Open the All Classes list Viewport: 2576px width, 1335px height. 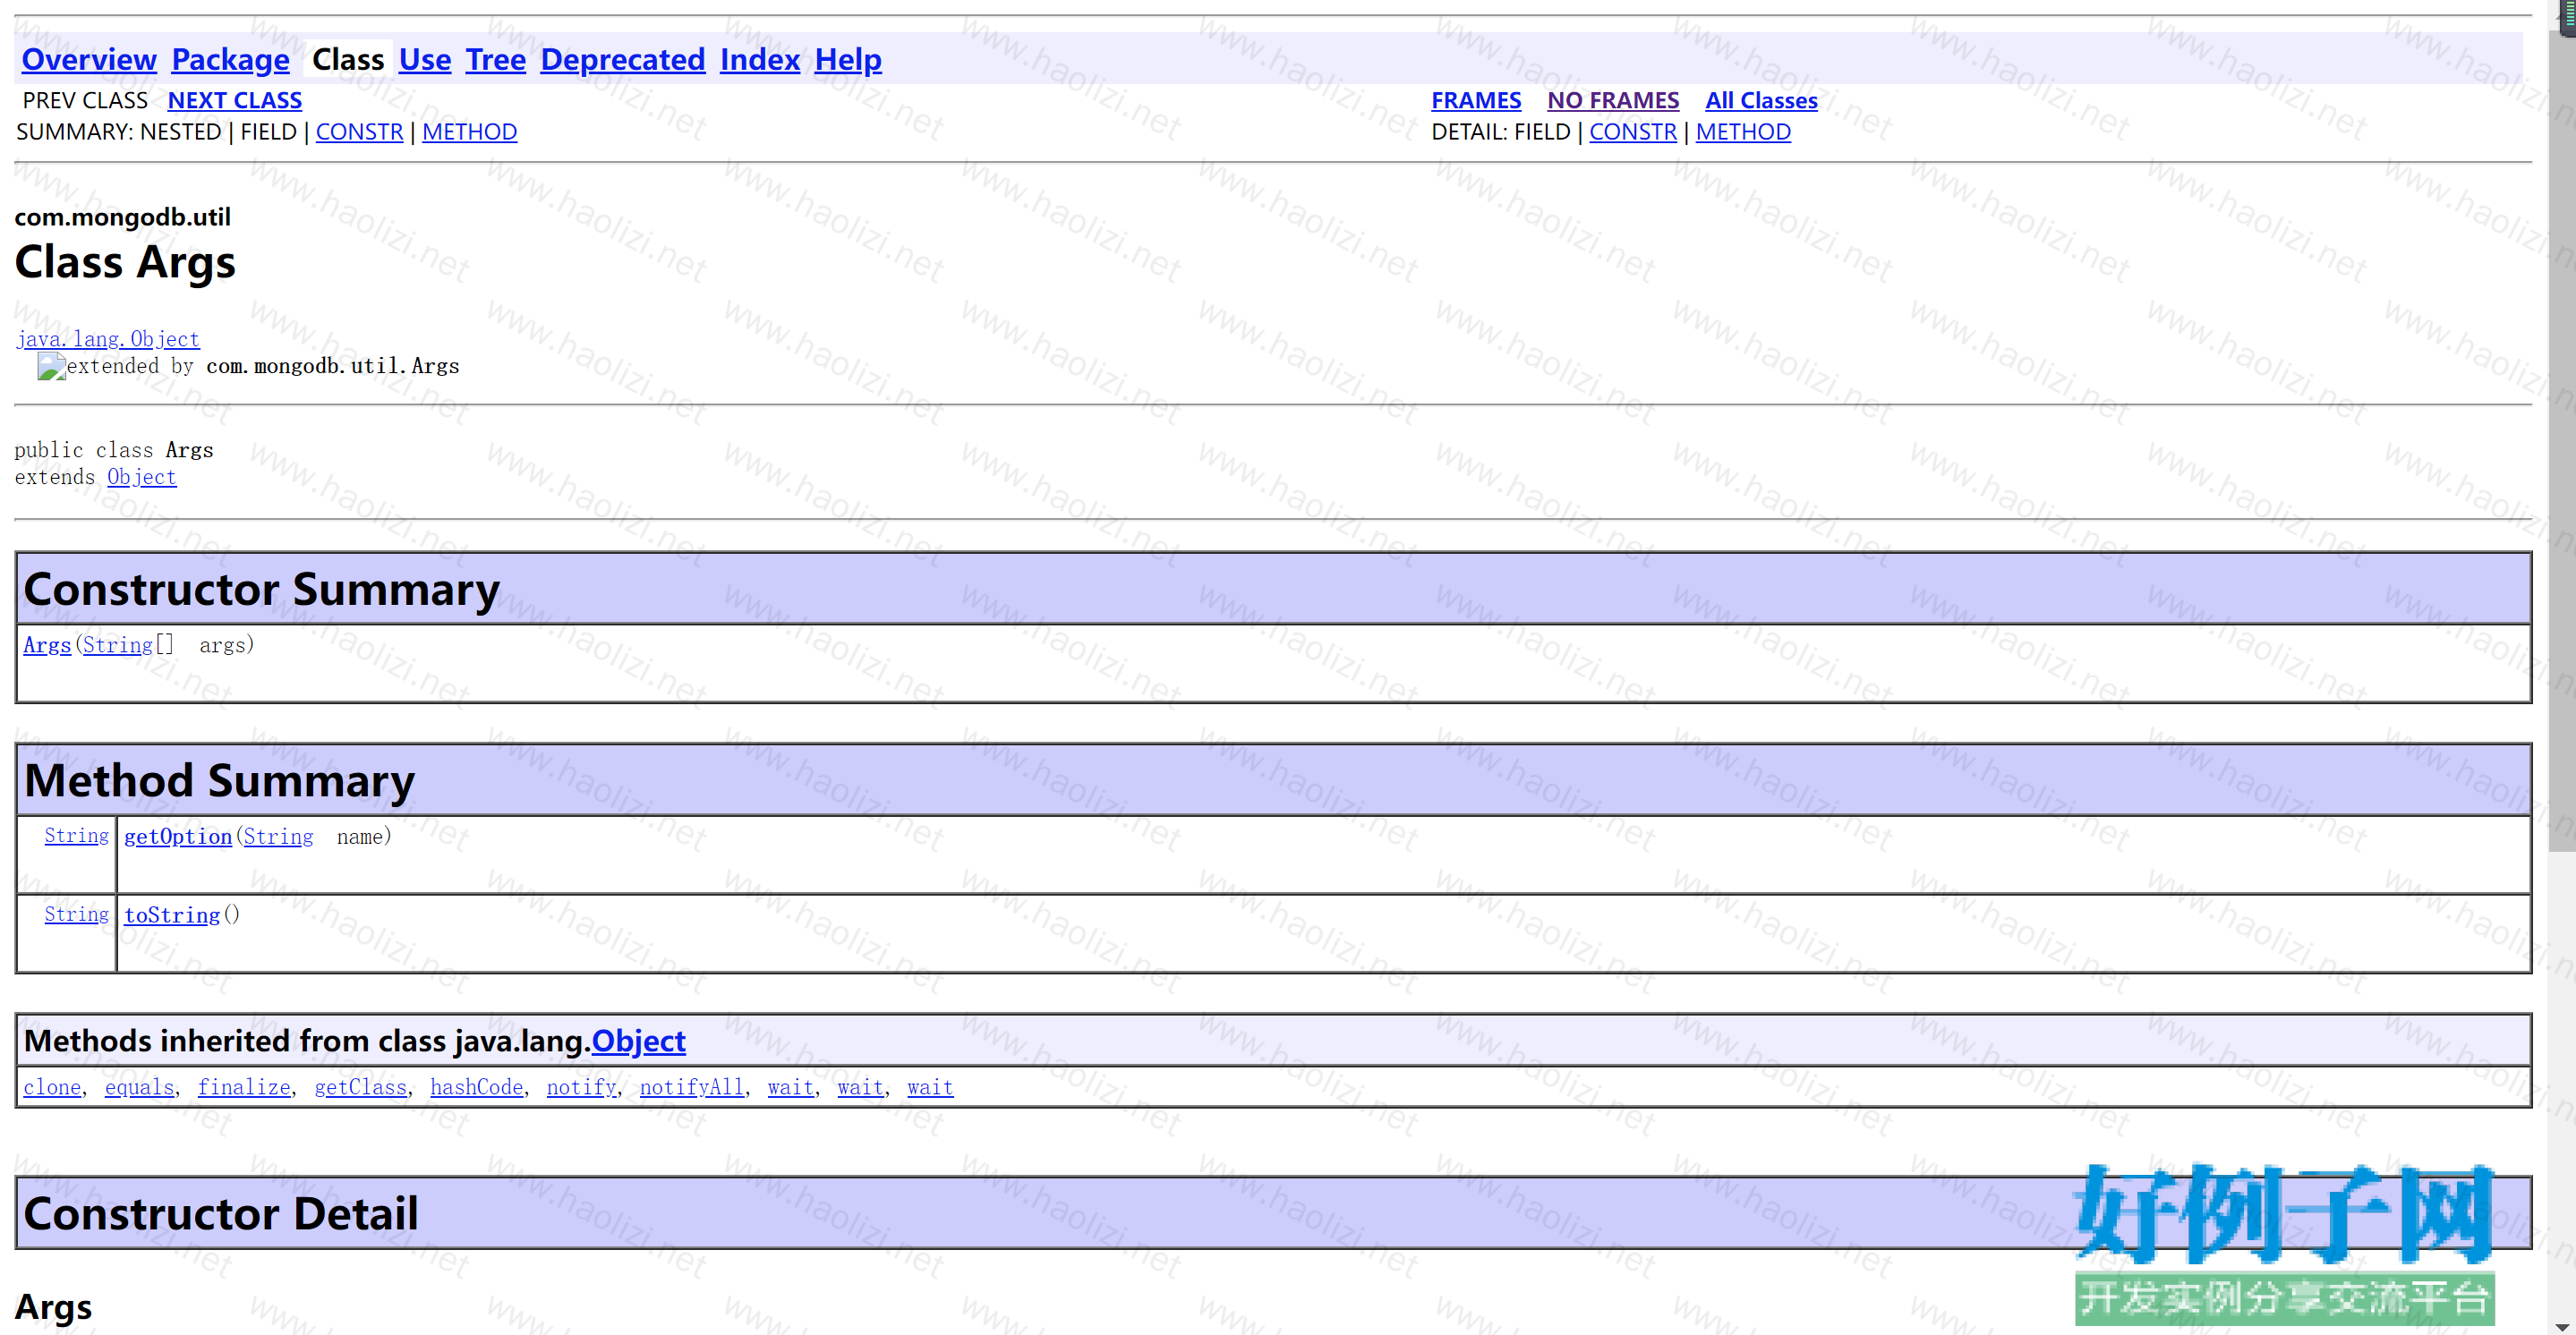click(1760, 101)
